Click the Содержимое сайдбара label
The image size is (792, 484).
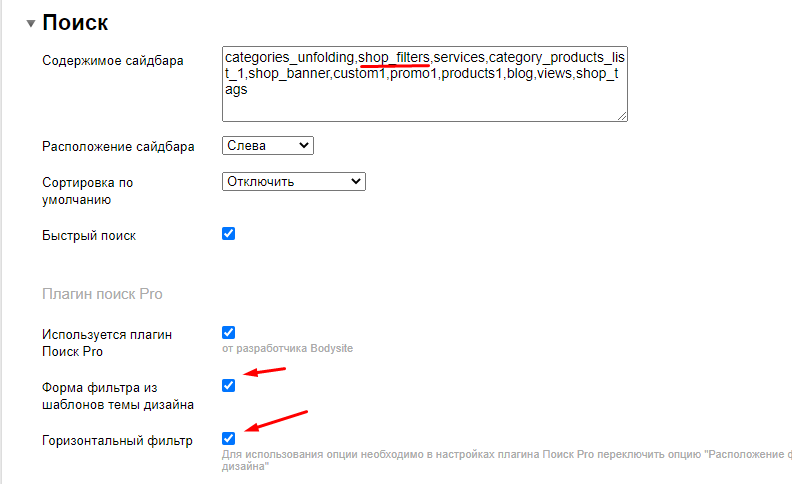(112, 61)
